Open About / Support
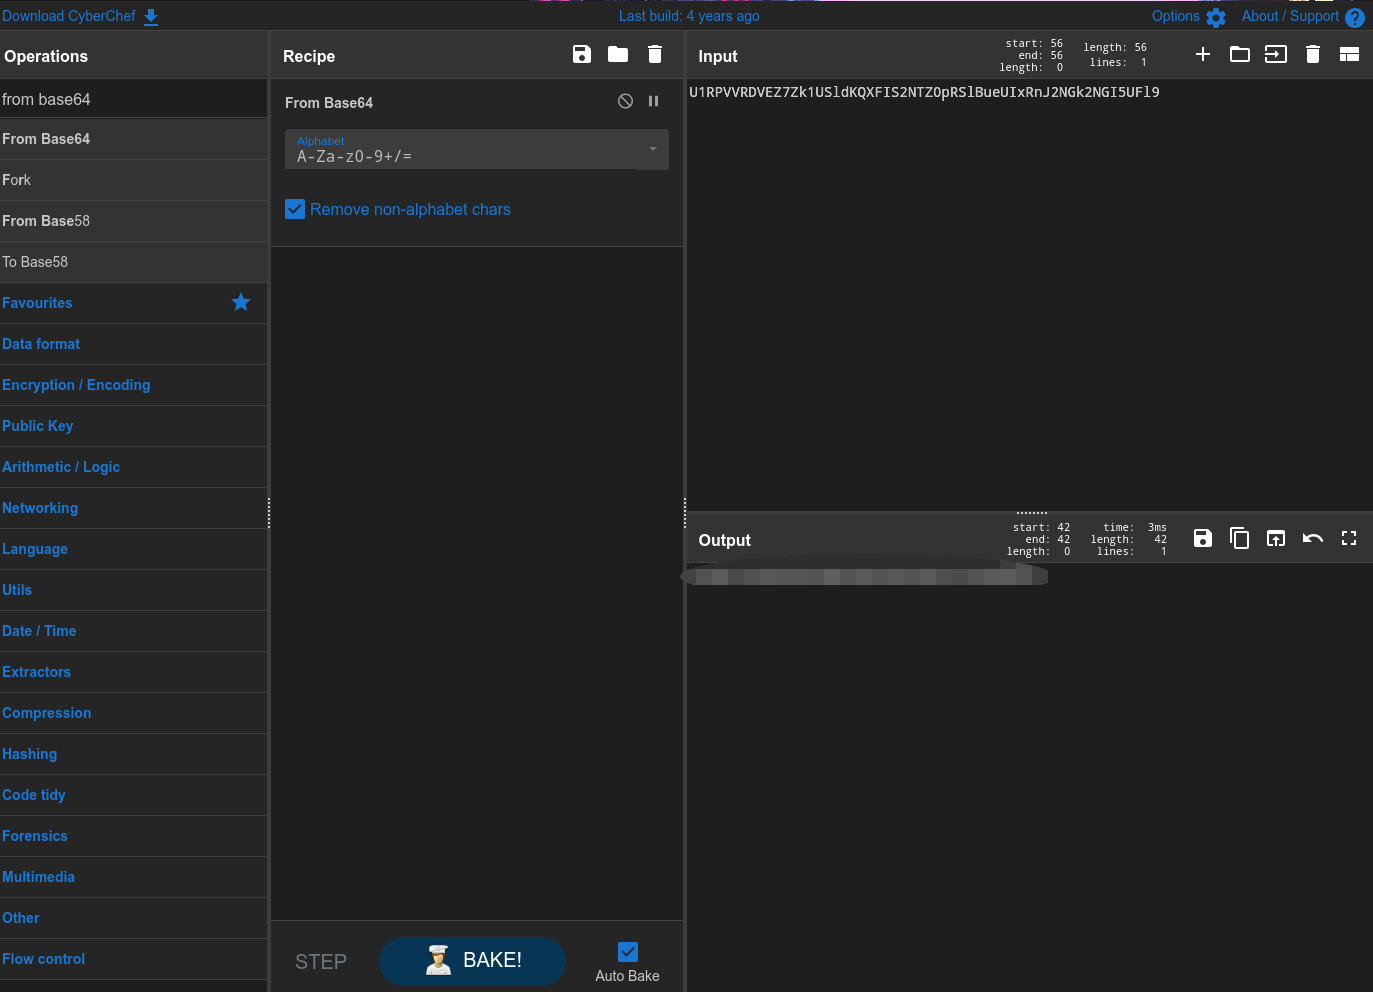 coord(1301,16)
